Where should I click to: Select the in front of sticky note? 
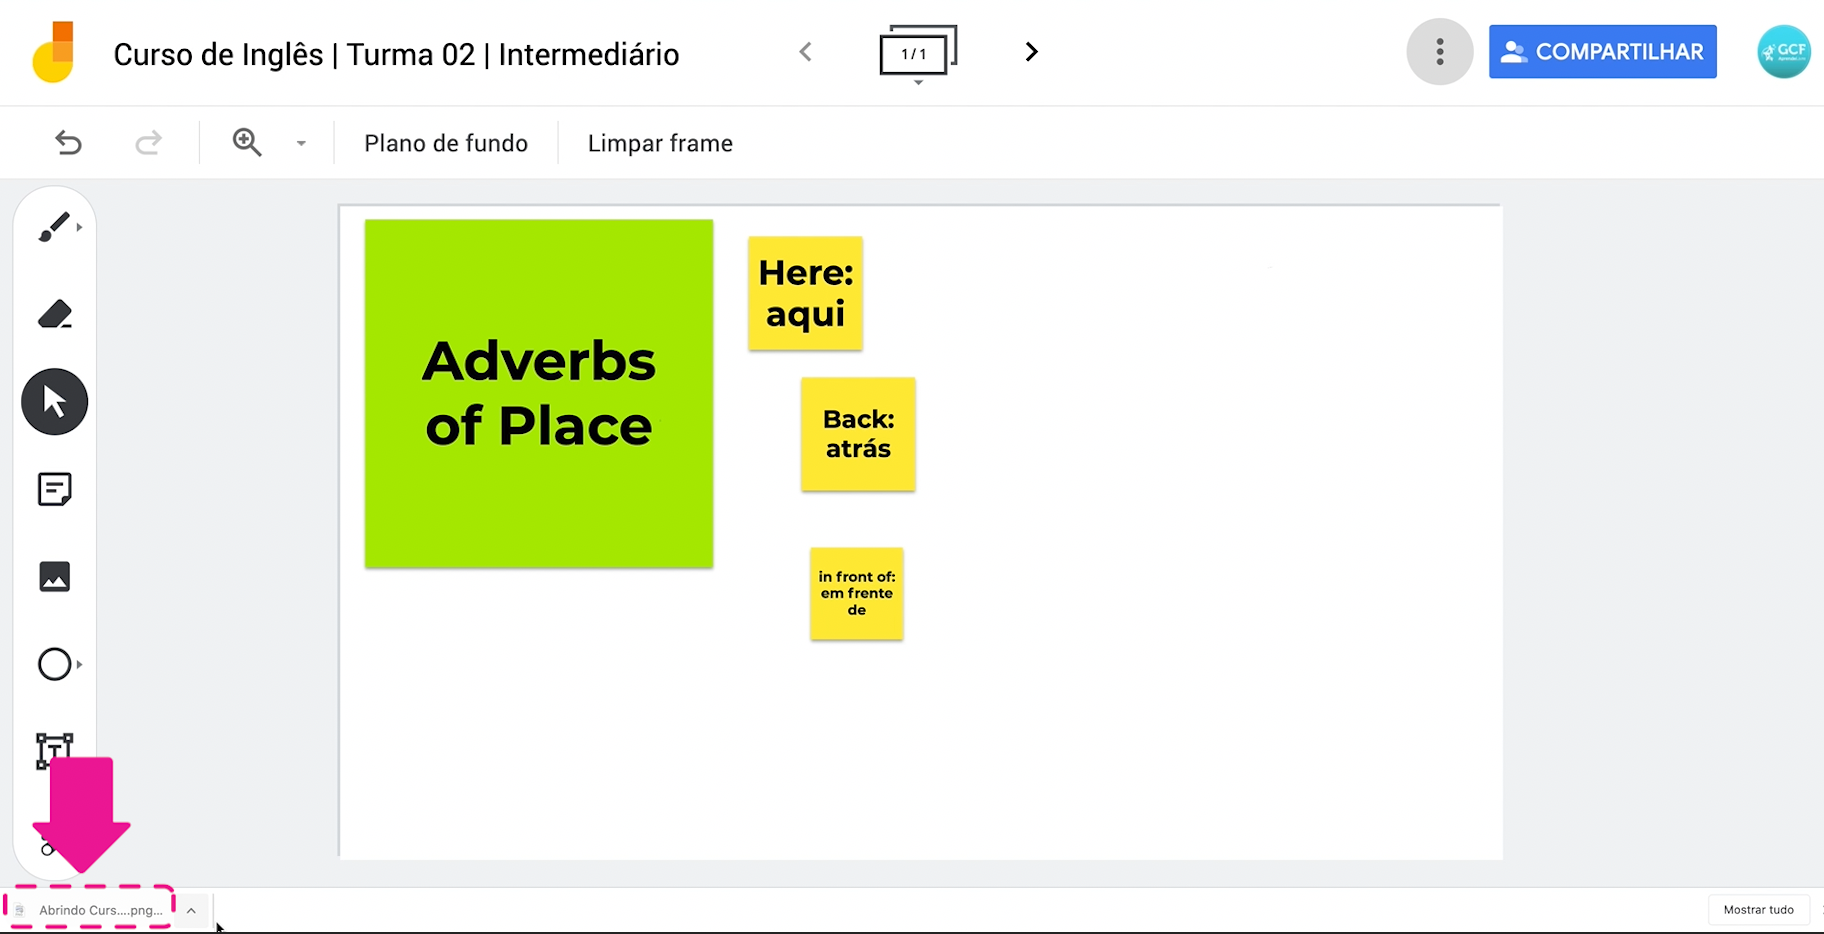click(x=857, y=594)
